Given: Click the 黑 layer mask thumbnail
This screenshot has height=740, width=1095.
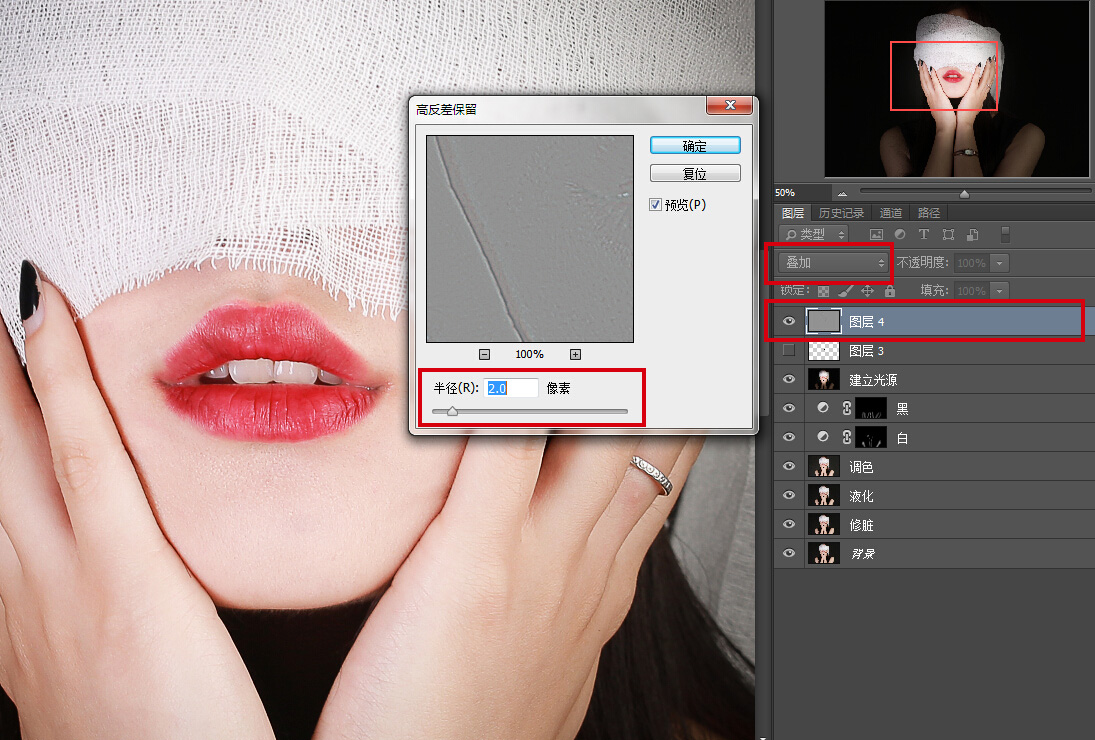Looking at the screenshot, I should [x=871, y=408].
